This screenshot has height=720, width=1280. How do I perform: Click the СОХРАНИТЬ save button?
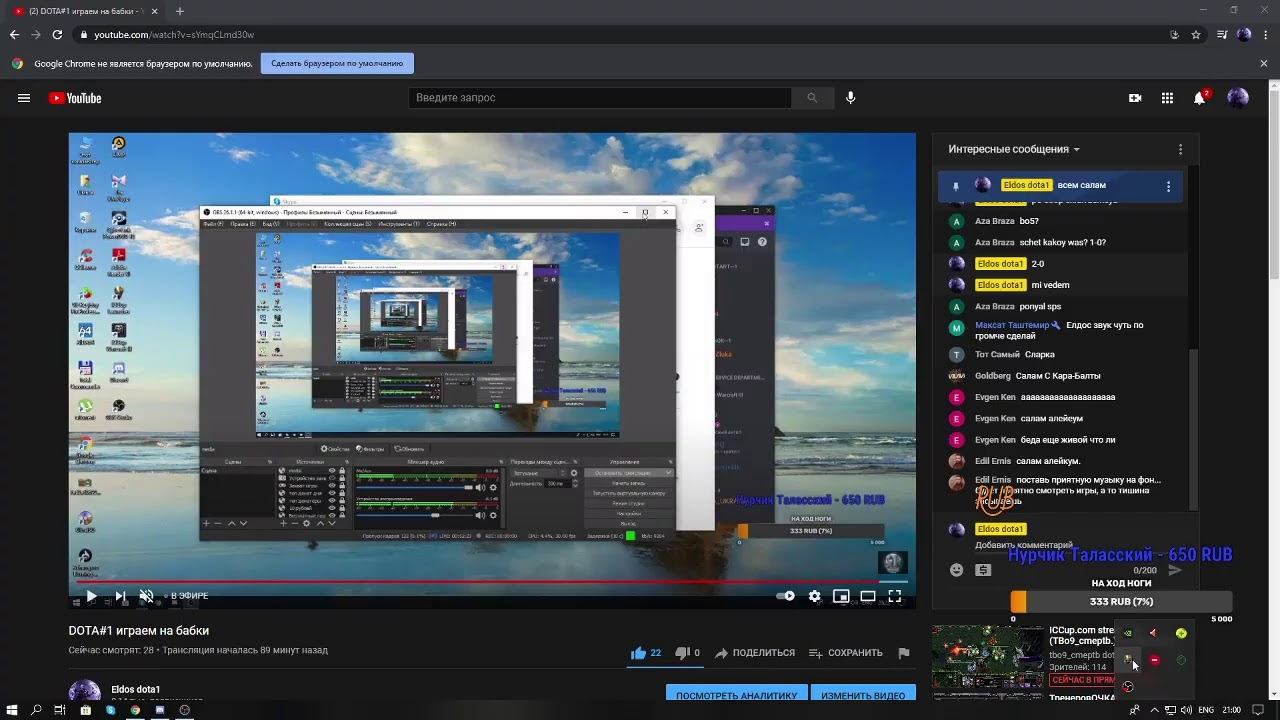[846, 653]
